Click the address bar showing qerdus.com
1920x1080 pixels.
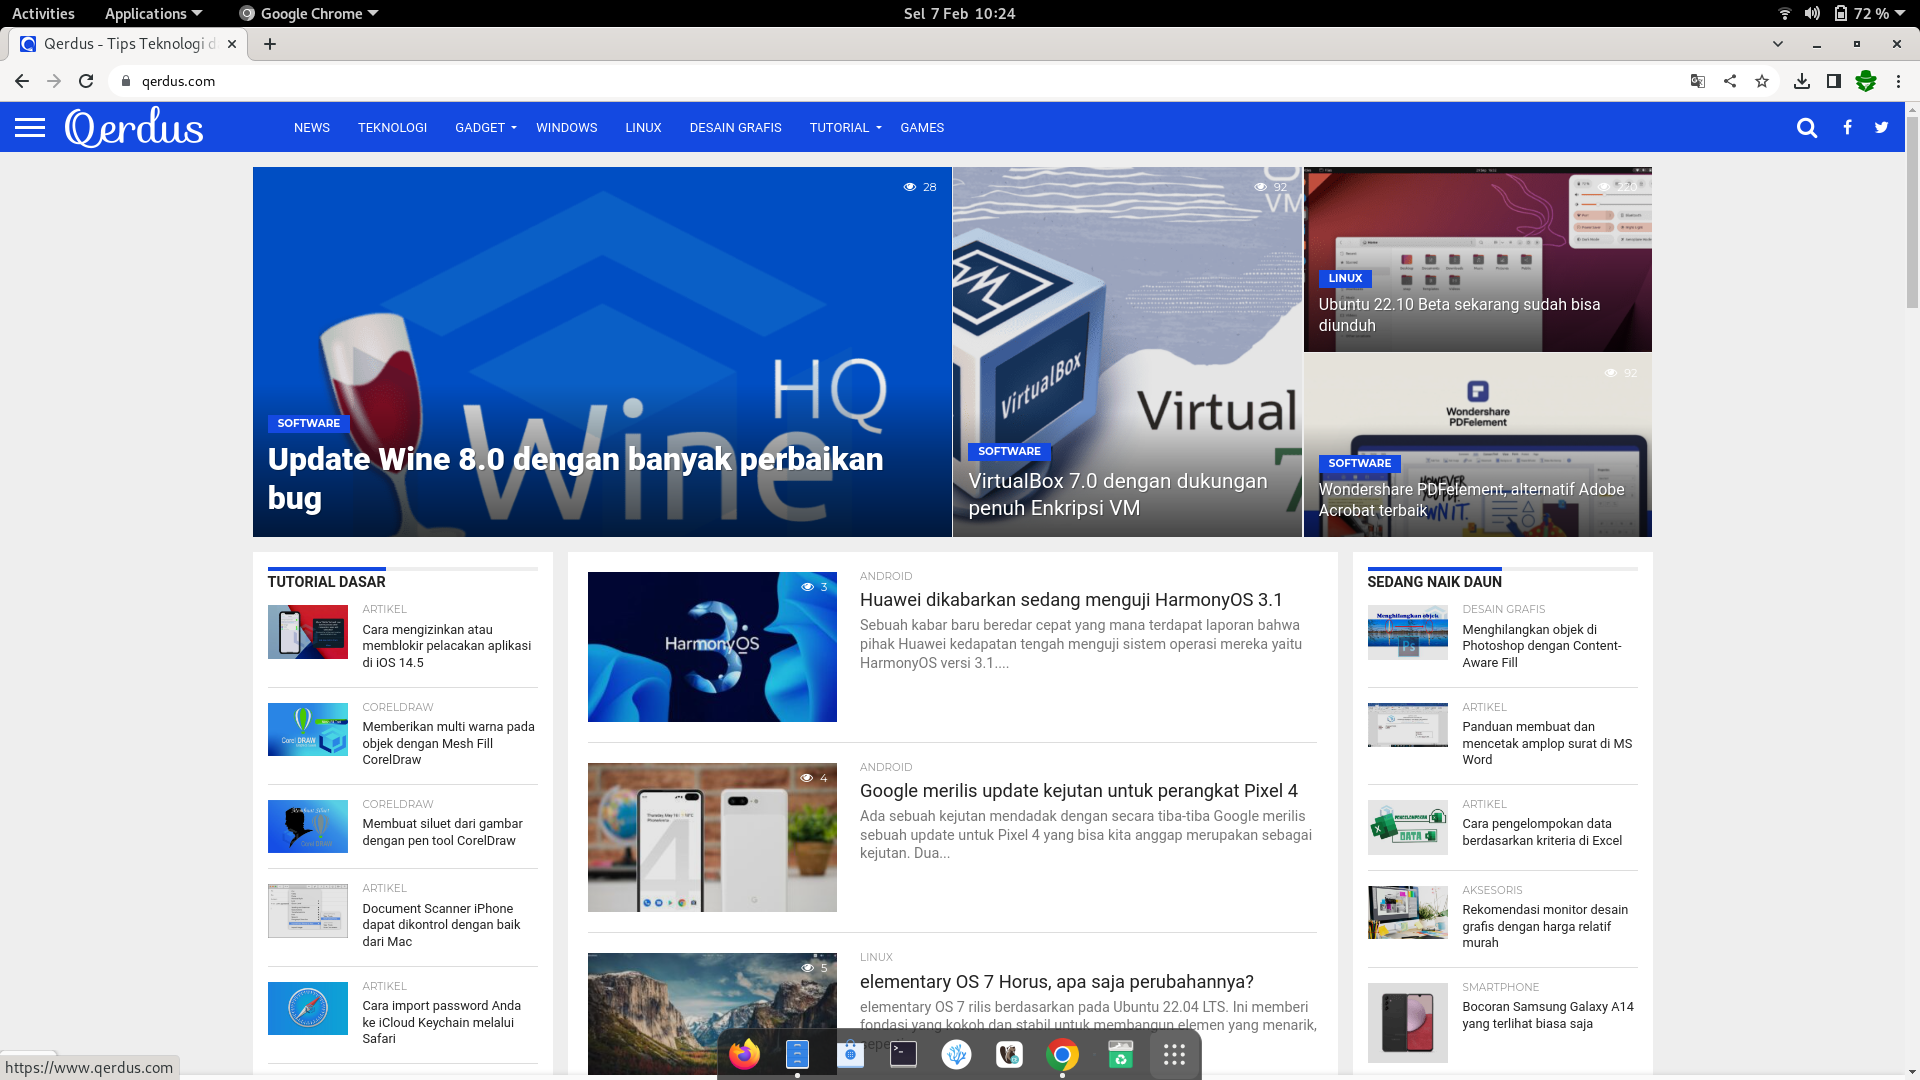900,81
